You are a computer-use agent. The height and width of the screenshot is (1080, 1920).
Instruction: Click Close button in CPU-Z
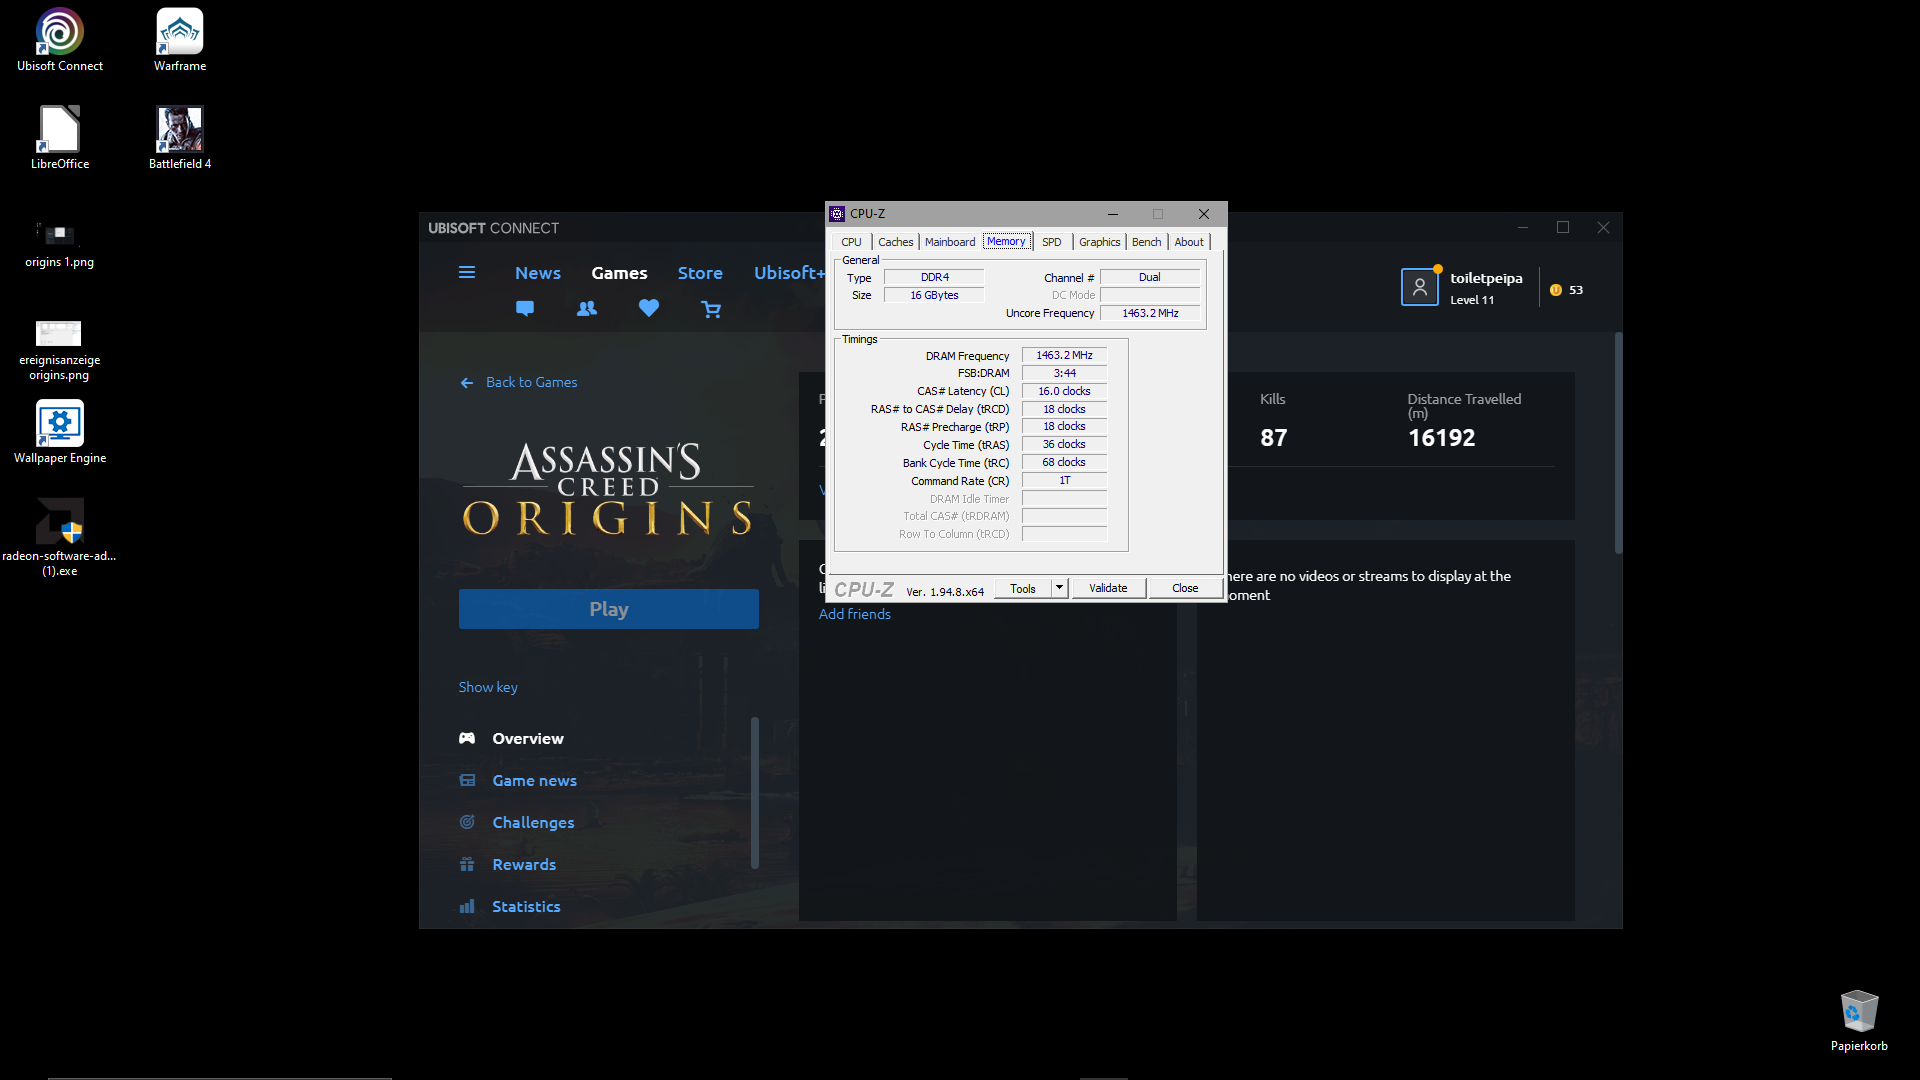[1185, 588]
